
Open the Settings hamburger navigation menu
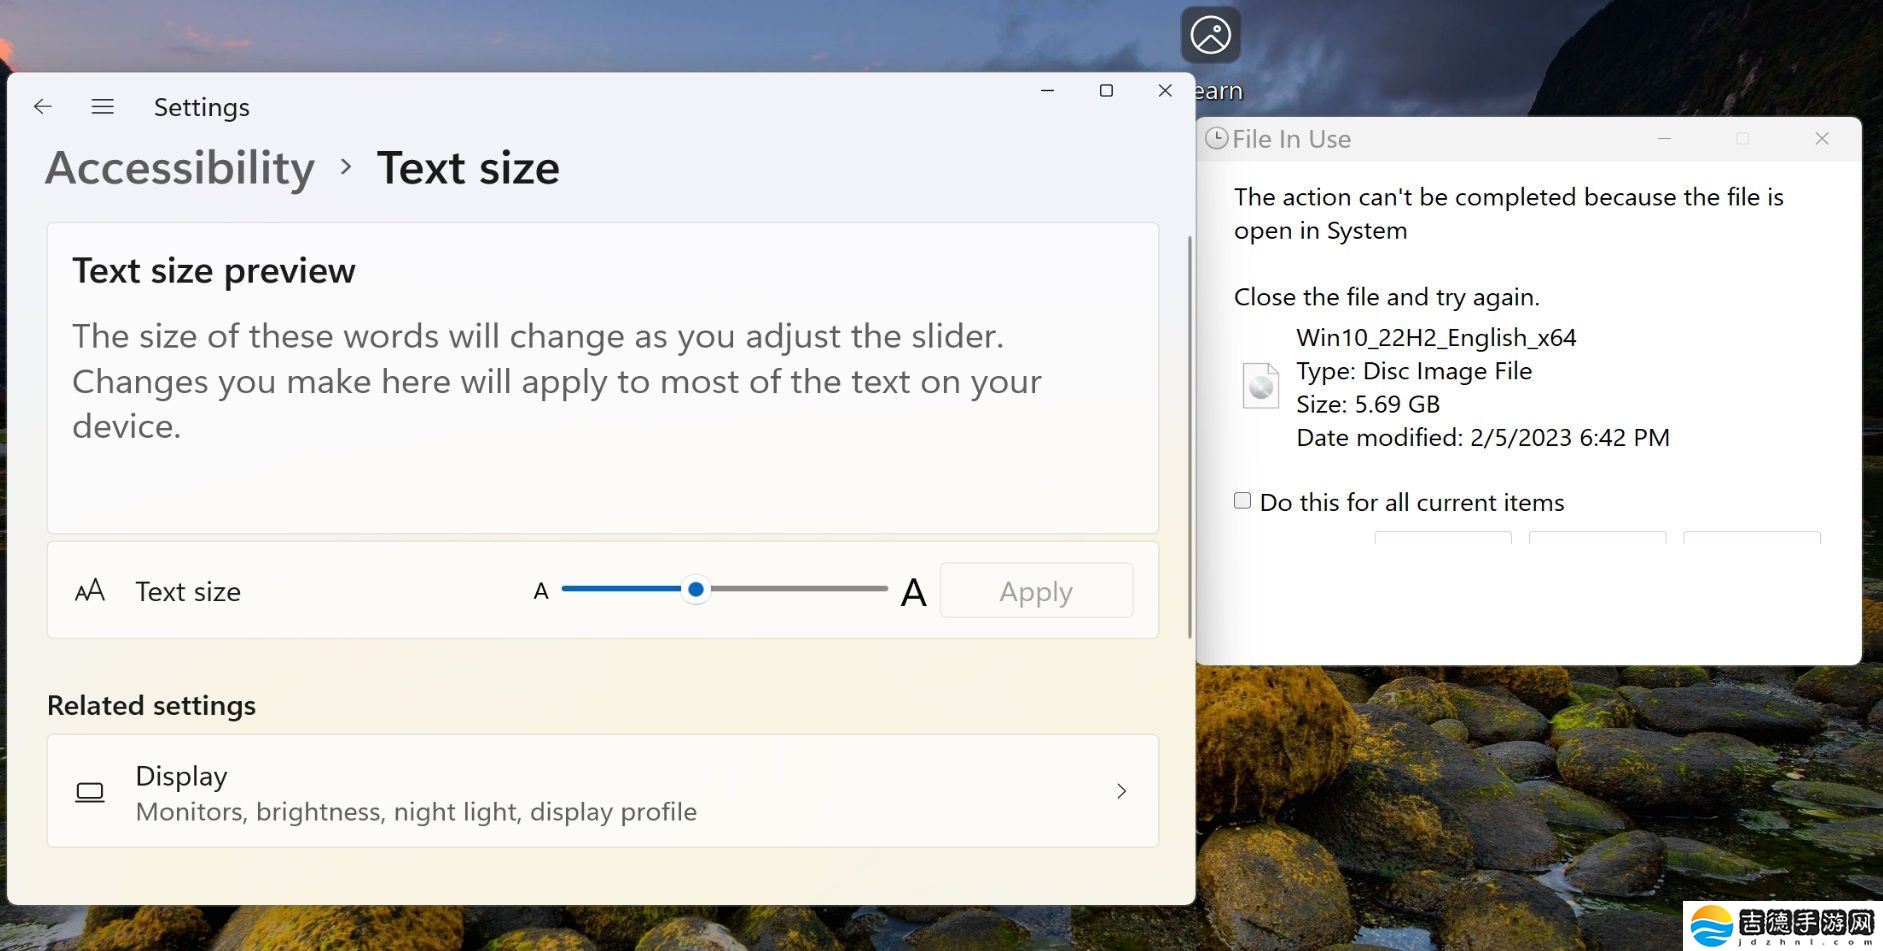pos(102,107)
